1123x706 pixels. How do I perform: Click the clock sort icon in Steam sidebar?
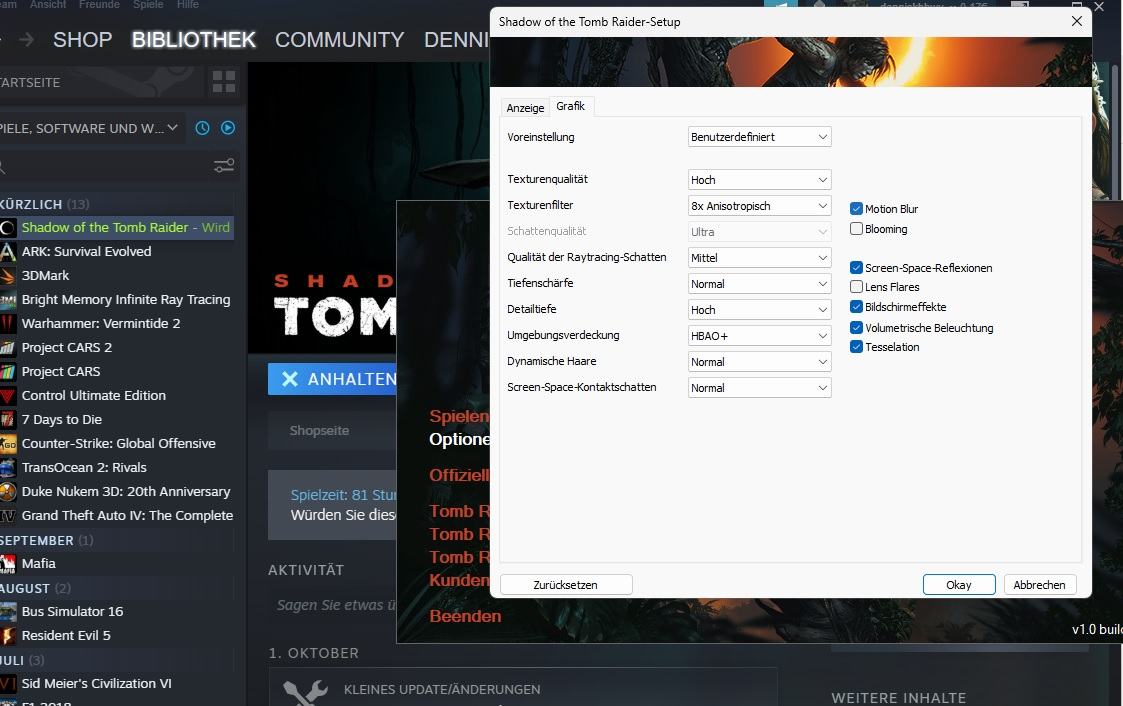(x=203, y=128)
